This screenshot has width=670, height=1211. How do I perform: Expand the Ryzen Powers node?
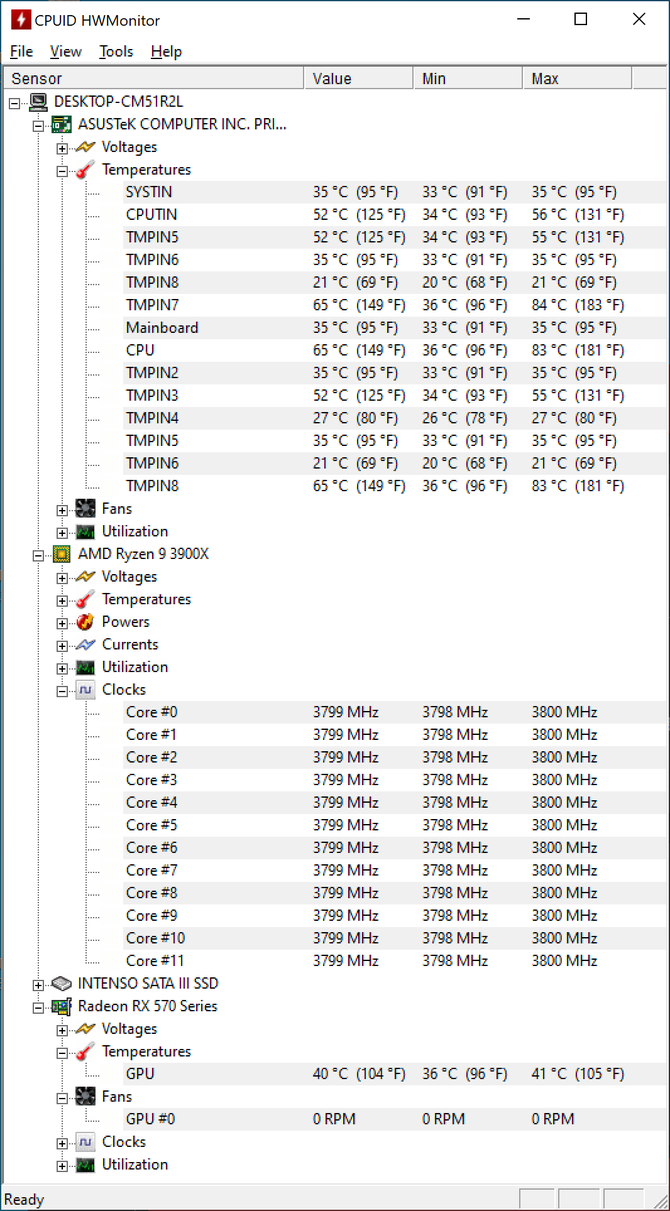click(x=62, y=622)
